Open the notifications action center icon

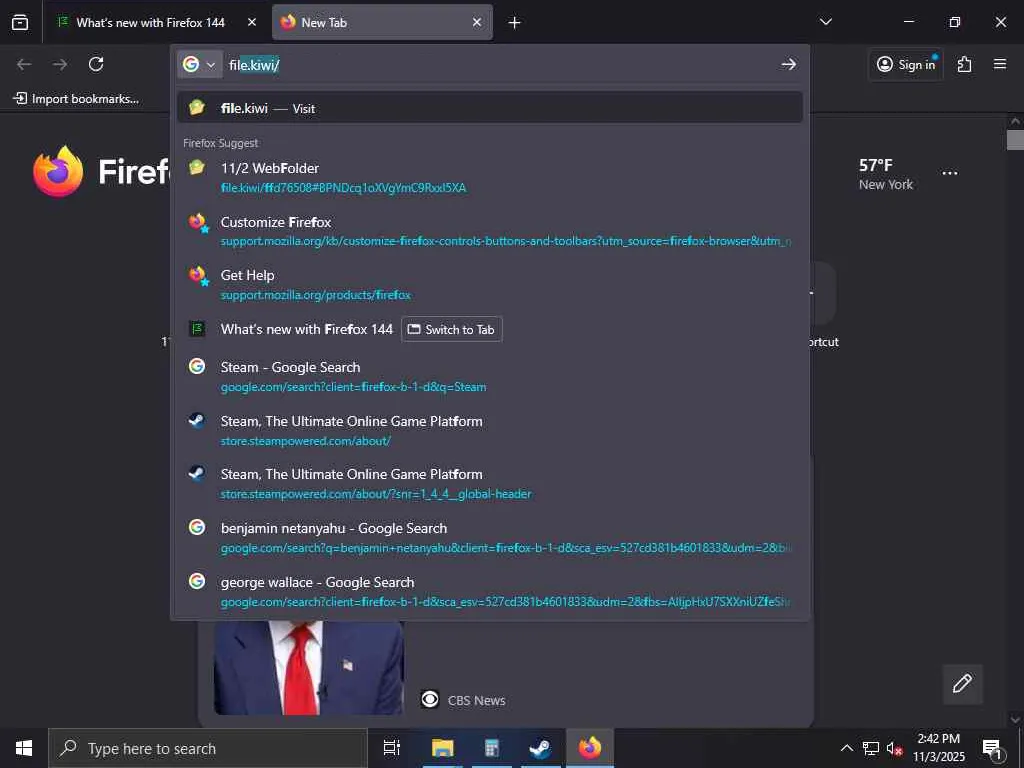coord(993,748)
